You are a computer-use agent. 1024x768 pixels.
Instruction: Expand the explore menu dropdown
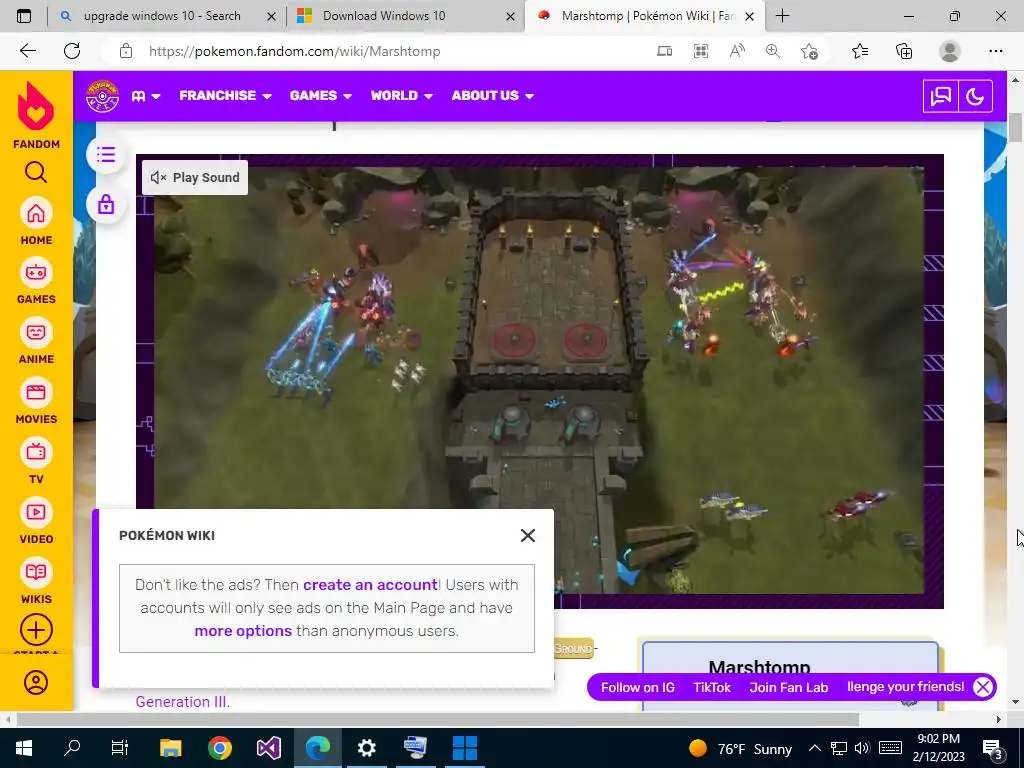146,96
